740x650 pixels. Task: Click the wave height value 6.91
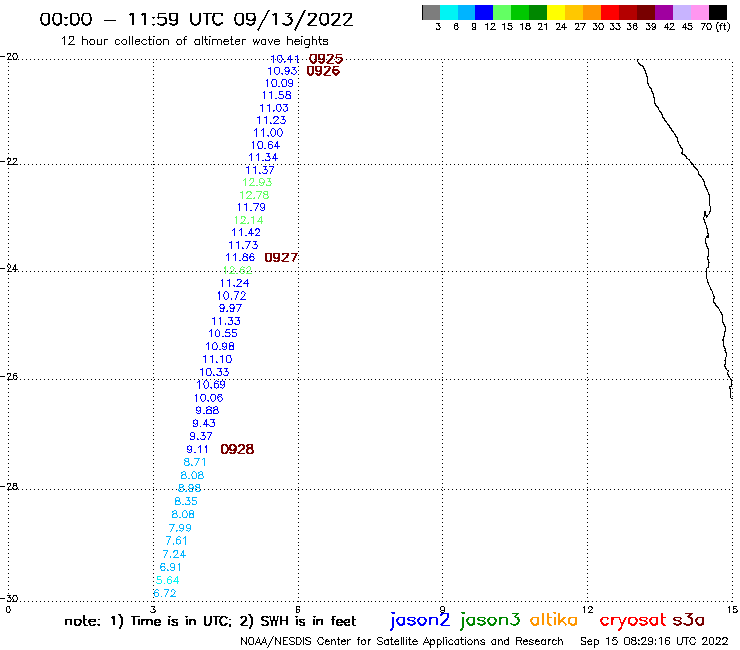(170, 567)
